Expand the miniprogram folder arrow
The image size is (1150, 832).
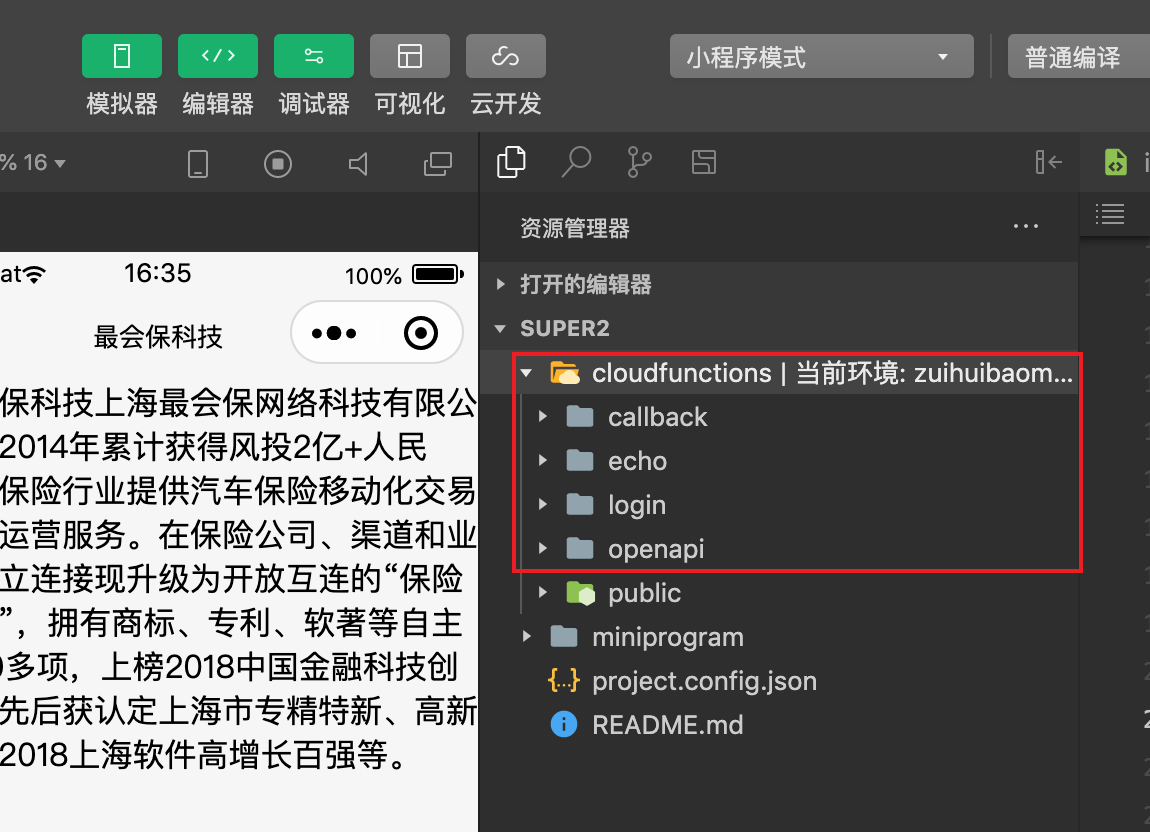pos(527,637)
